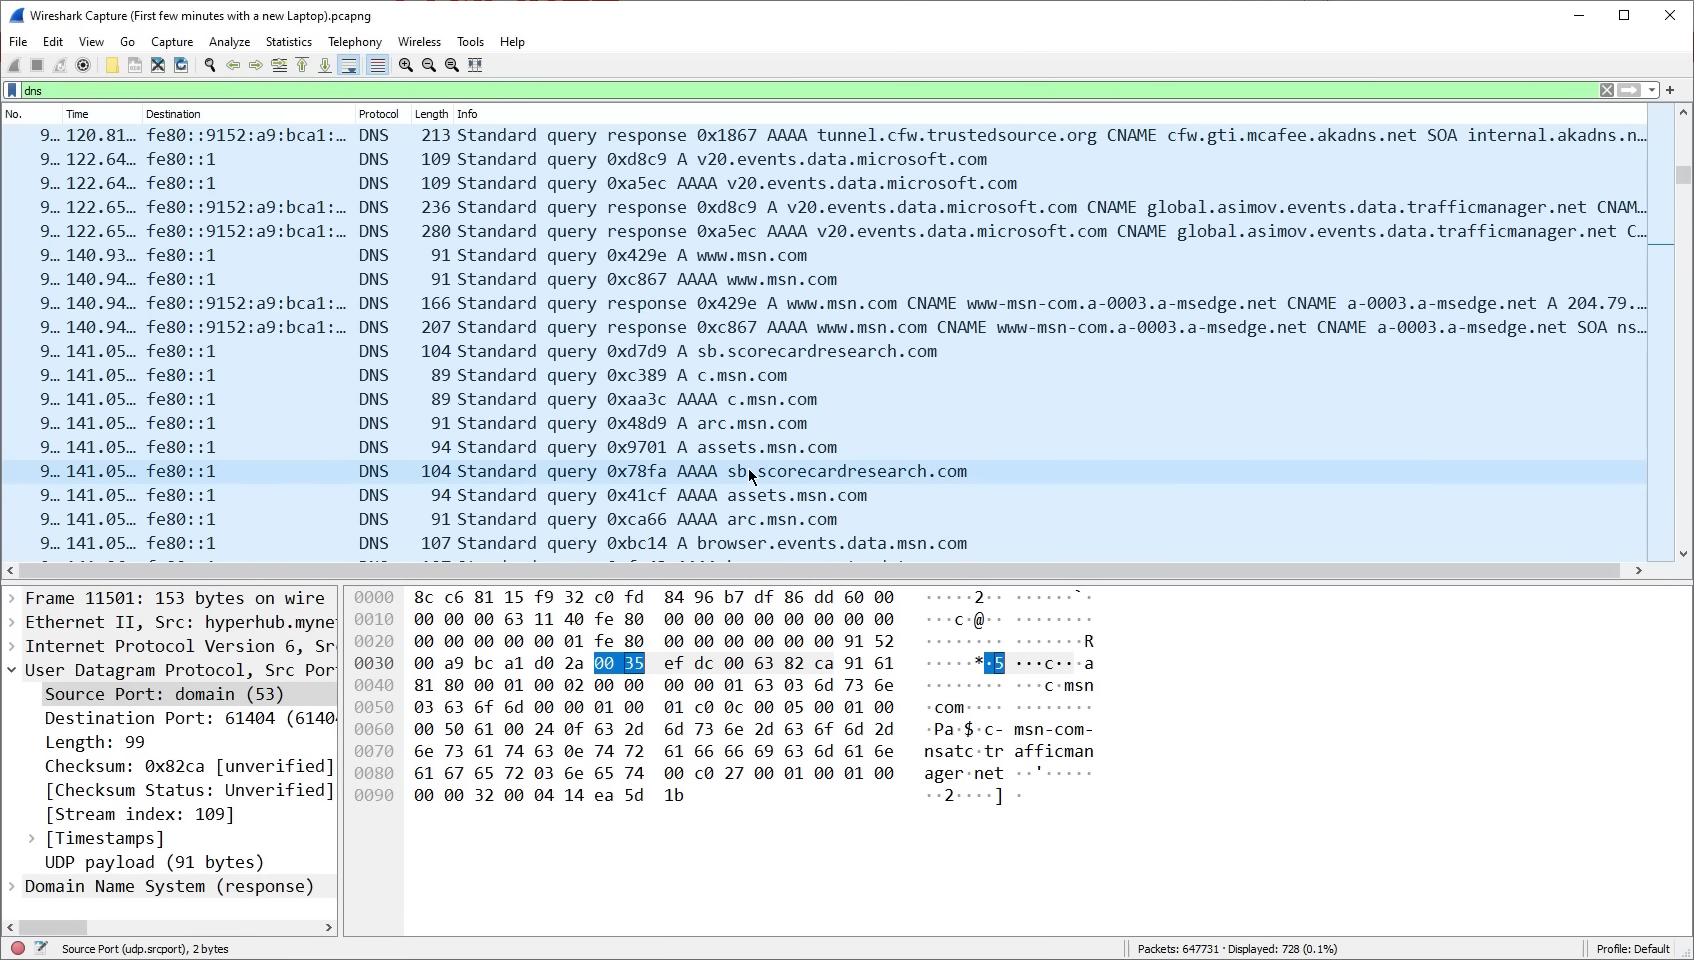1694x960 pixels.
Task: Apply the display filter arrow button
Action: coord(1630,90)
